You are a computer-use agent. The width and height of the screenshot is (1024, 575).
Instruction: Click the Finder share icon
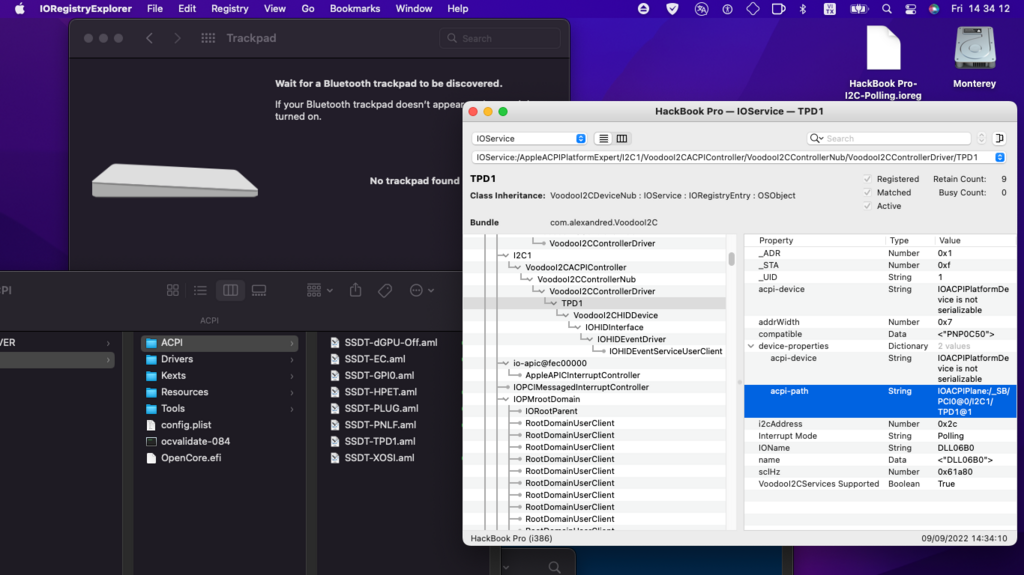(x=355, y=290)
